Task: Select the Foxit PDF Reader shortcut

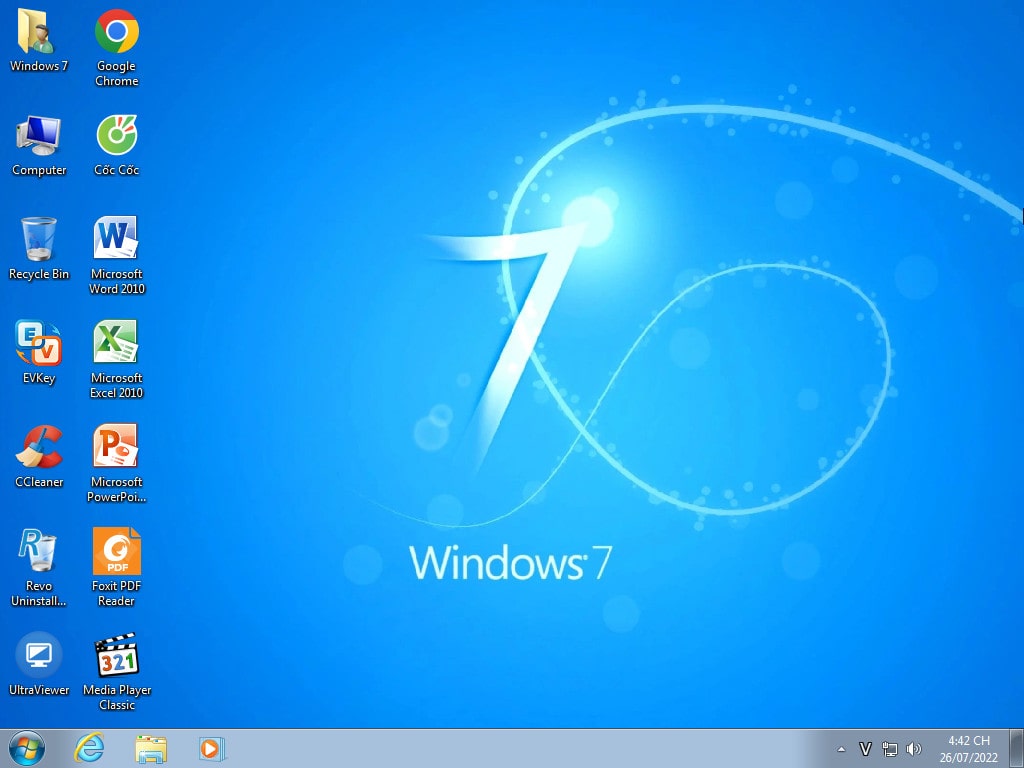Action: click(x=116, y=567)
